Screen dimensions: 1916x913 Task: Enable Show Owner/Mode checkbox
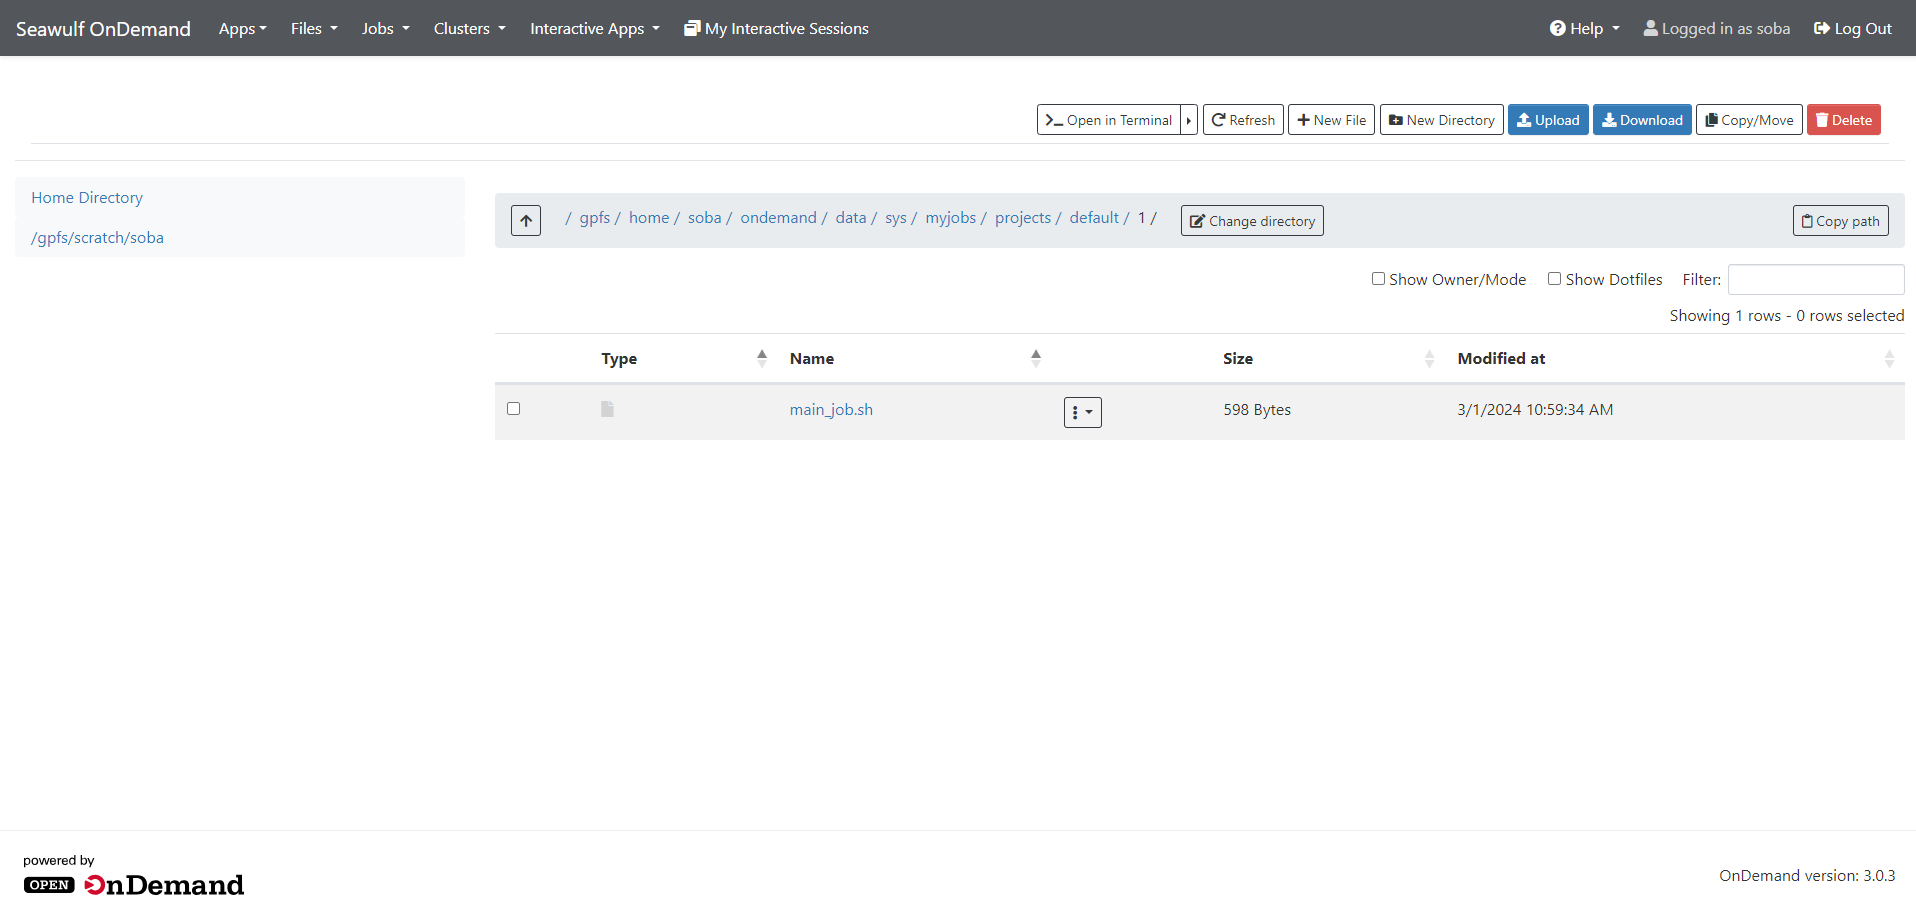click(x=1378, y=279)
